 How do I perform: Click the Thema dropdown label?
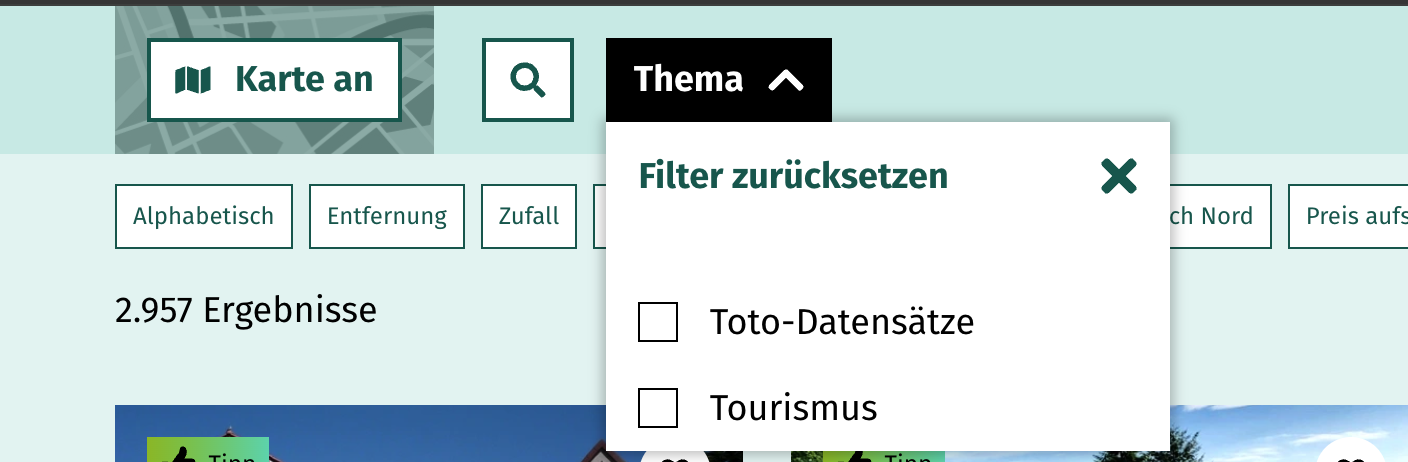coord(689,79)
